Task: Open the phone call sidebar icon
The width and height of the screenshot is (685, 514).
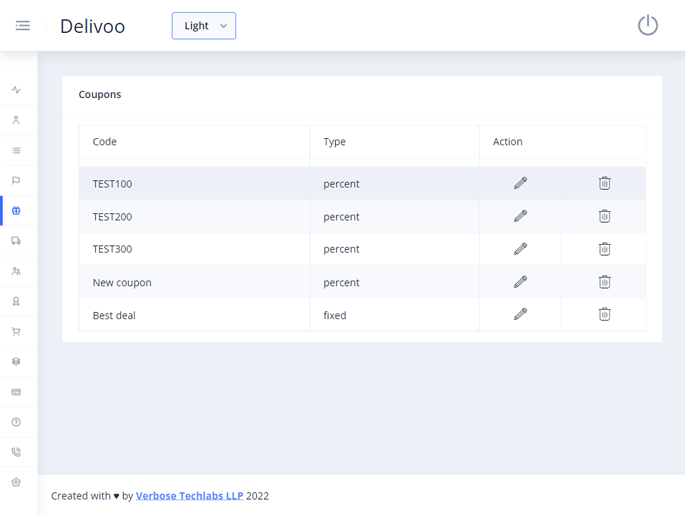Action: (16, 452)
